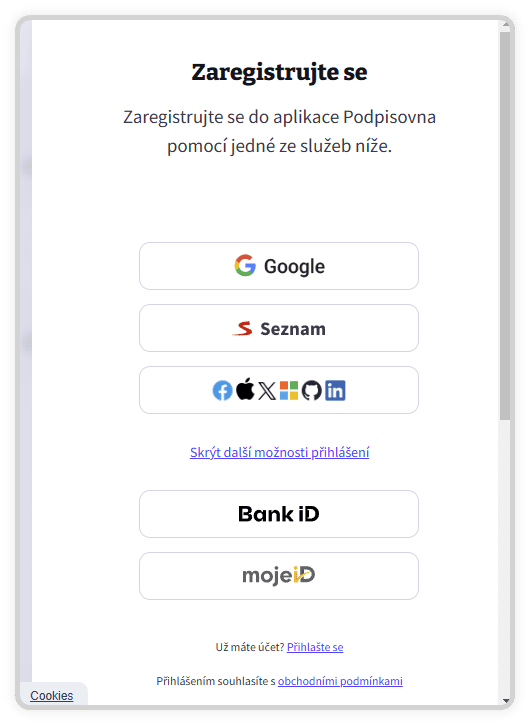Click the red Seznam S logo
The width and height of the screenshot is (530, 725).
coord(243,328)
